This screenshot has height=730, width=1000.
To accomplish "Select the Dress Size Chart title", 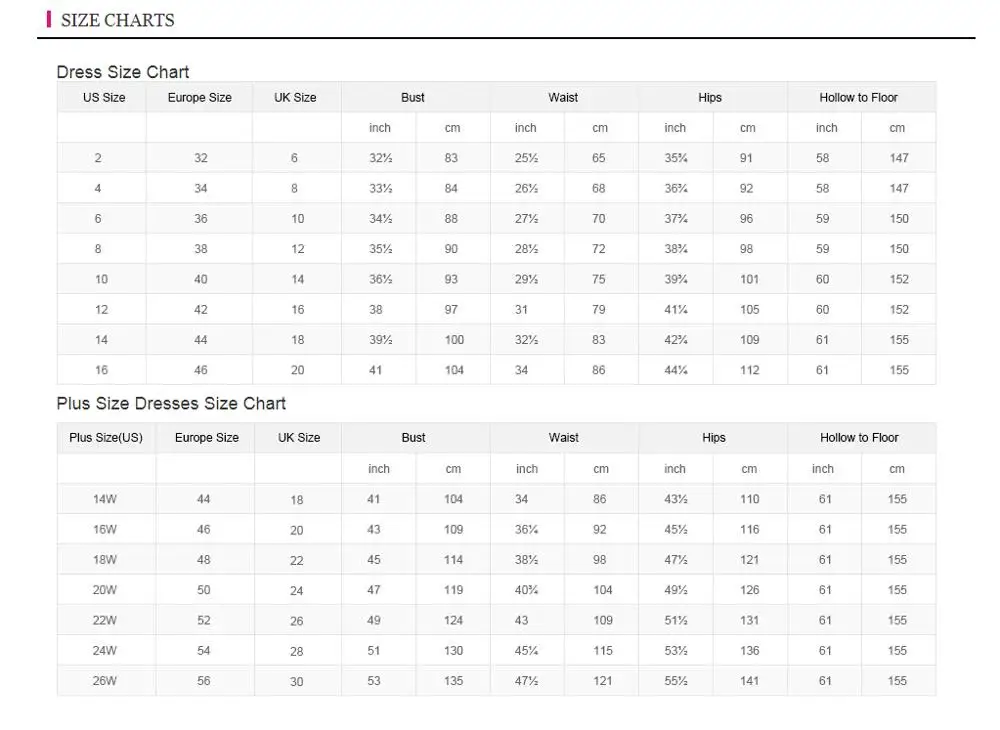I will (122, 72).
